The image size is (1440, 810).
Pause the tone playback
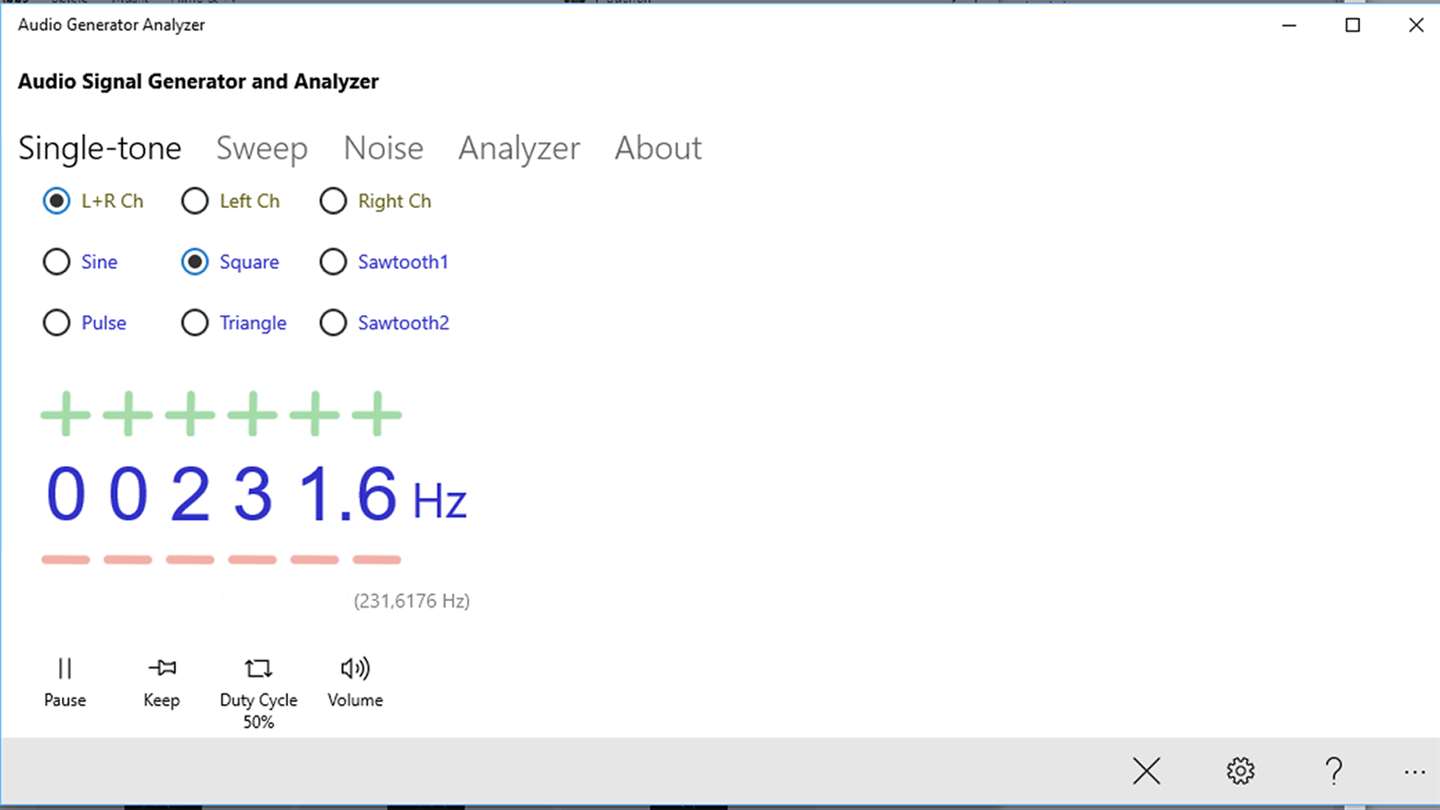tap(65, 682)
